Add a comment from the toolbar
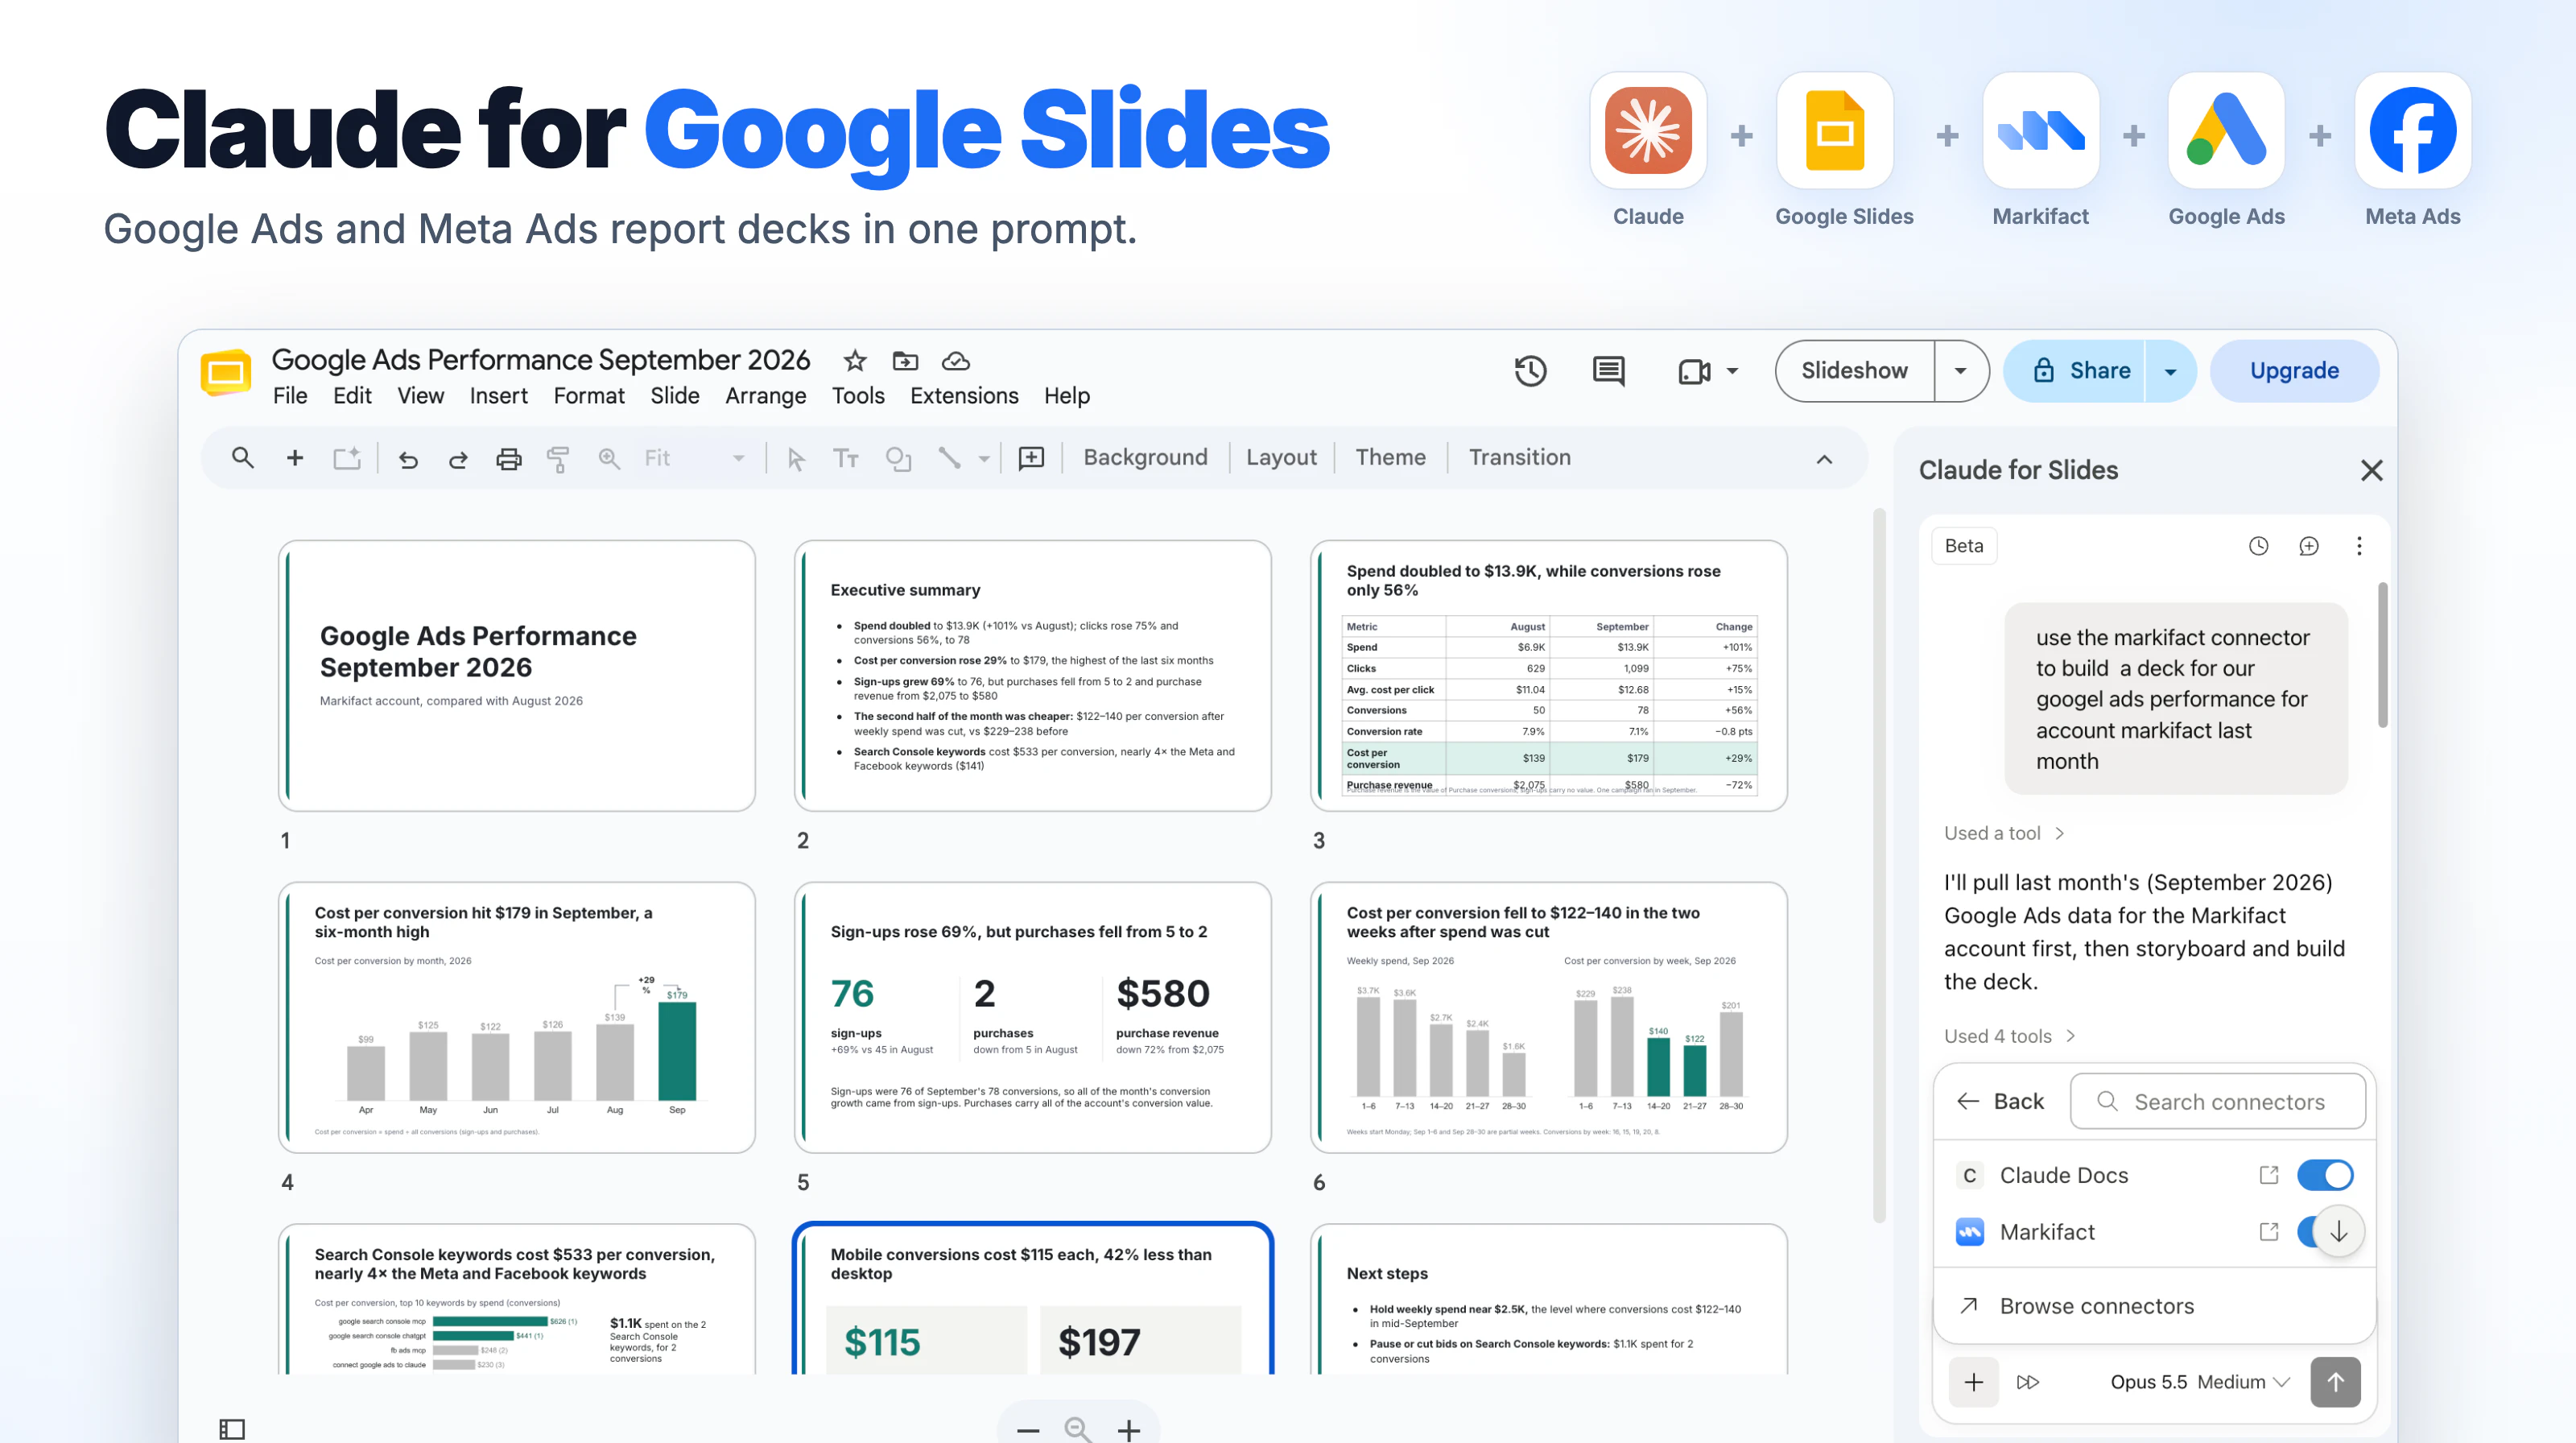 [x=1031, y=458]
